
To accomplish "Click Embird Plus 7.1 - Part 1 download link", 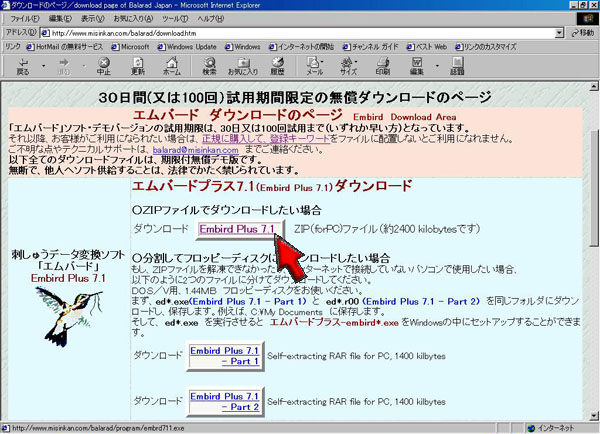I will [x=225, y=356].
